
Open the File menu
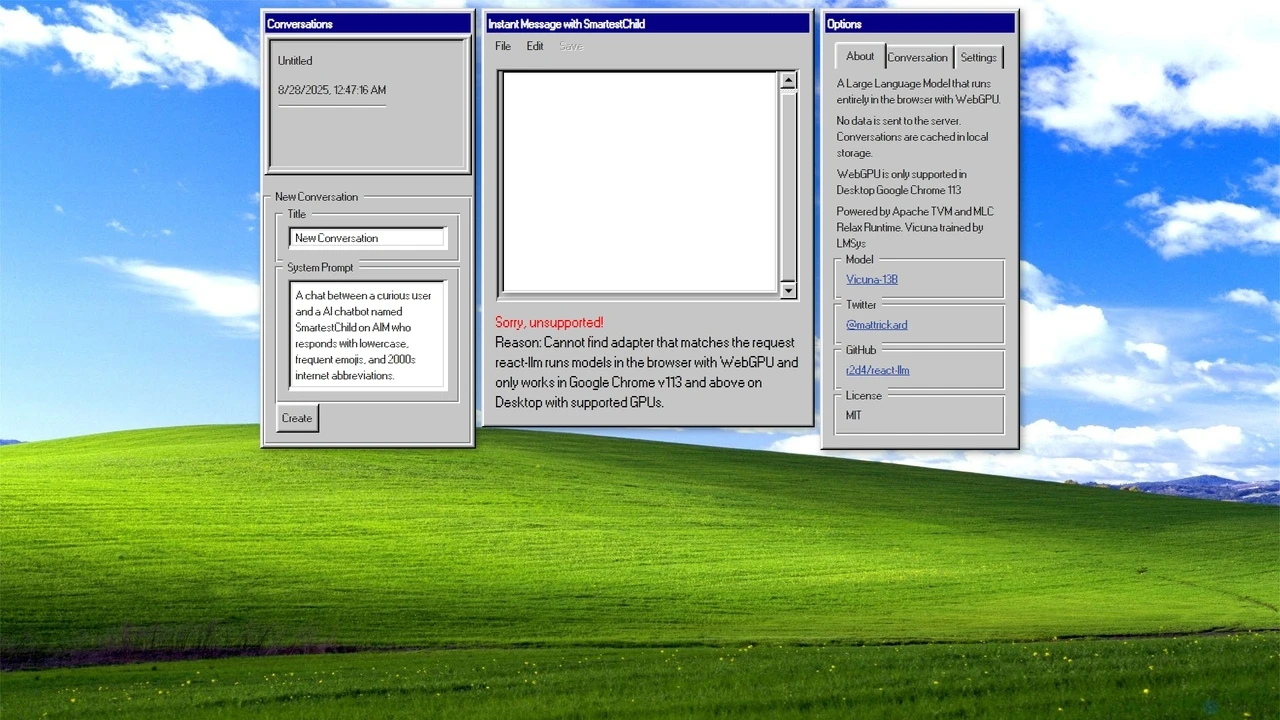503,46
